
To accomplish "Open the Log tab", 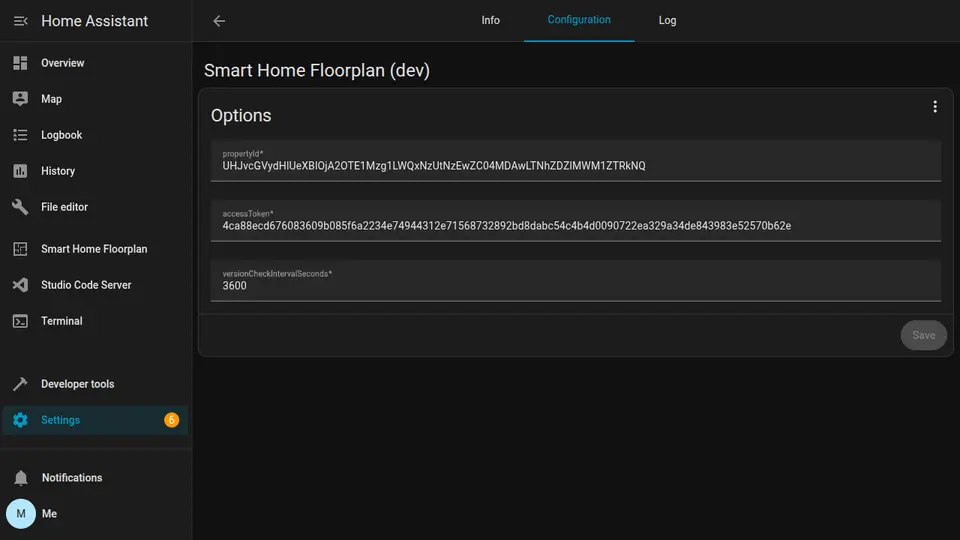I will pyautogui.click(x=667, y=20).
